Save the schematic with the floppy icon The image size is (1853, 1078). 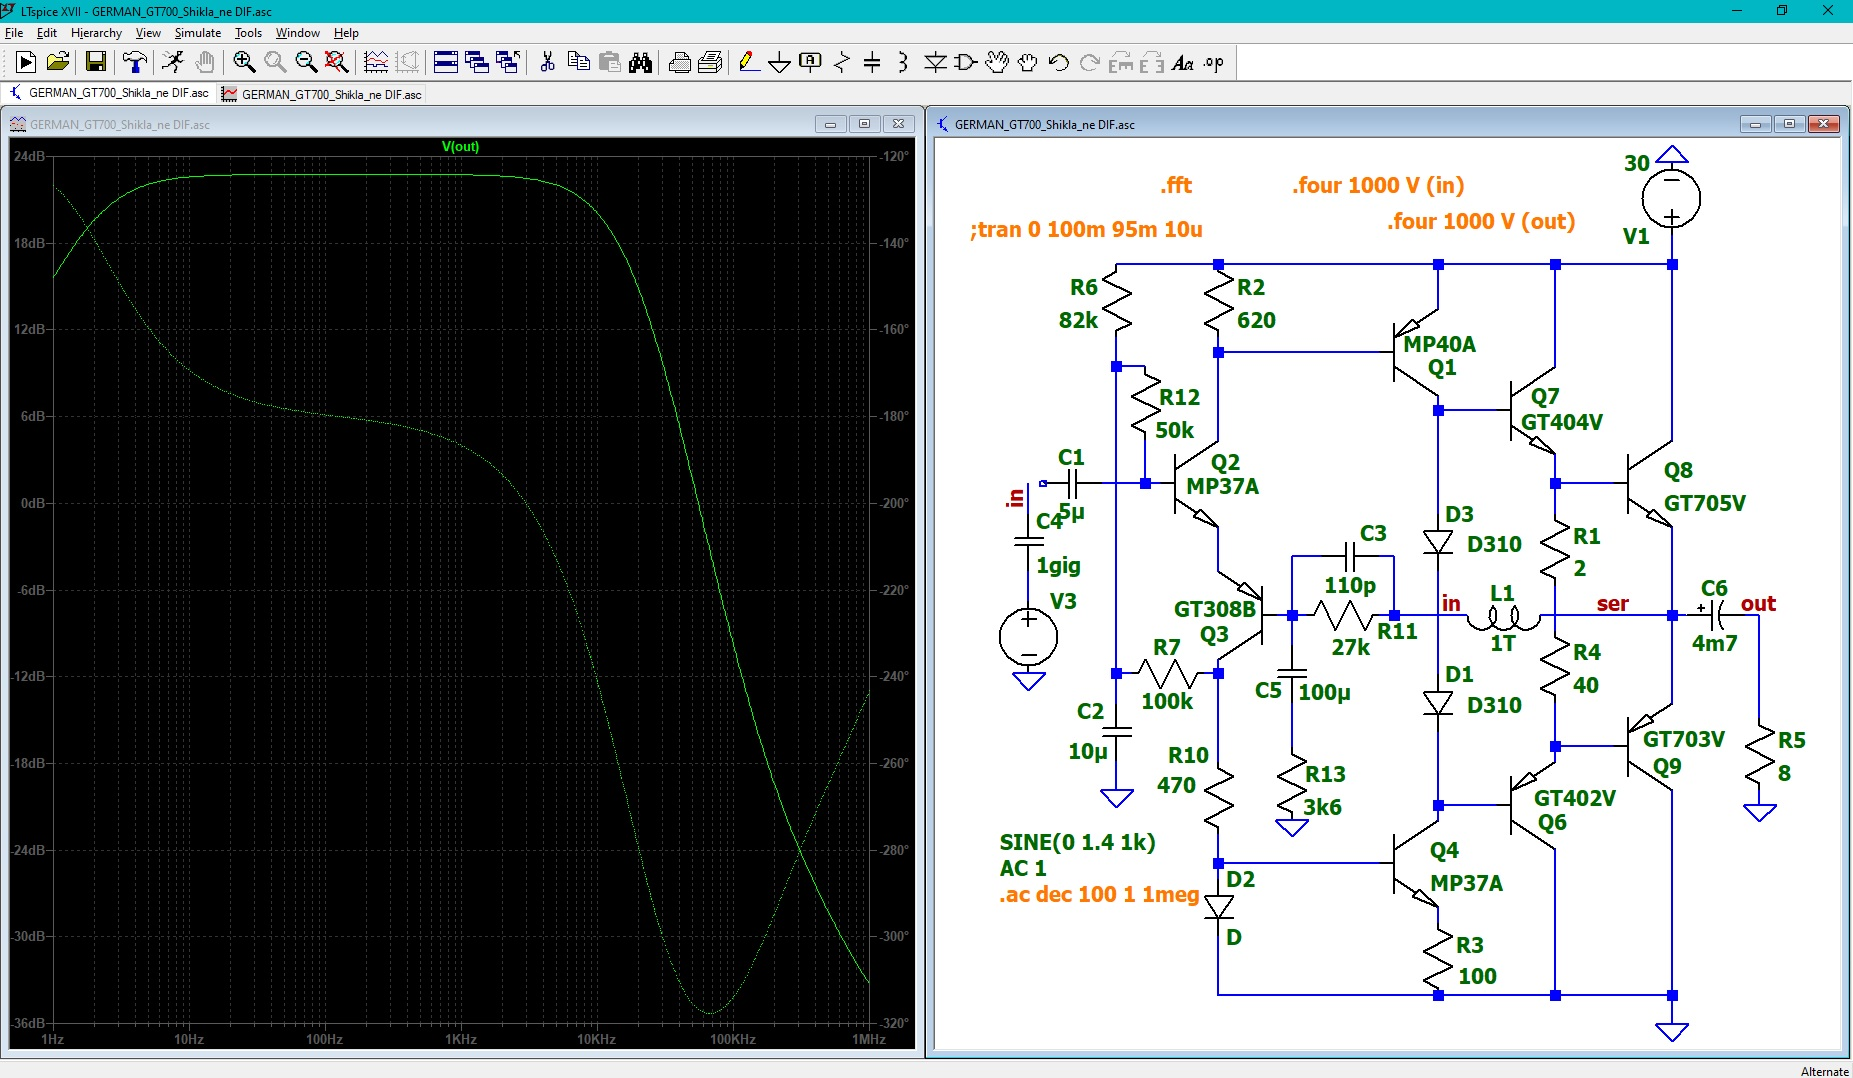click(96, 62)
